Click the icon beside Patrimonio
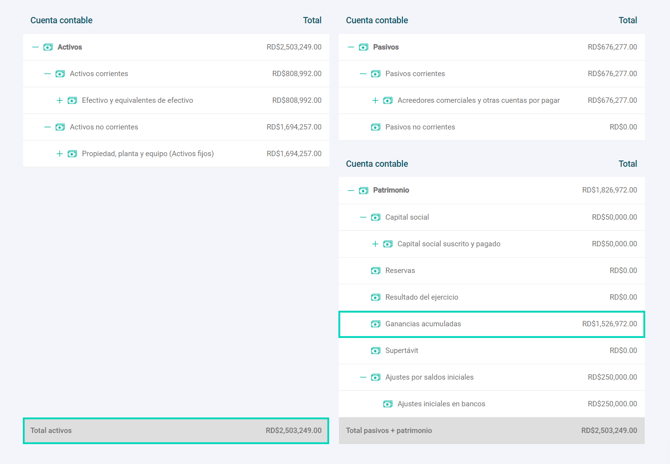The image size is (670, 464). (364, 190)
